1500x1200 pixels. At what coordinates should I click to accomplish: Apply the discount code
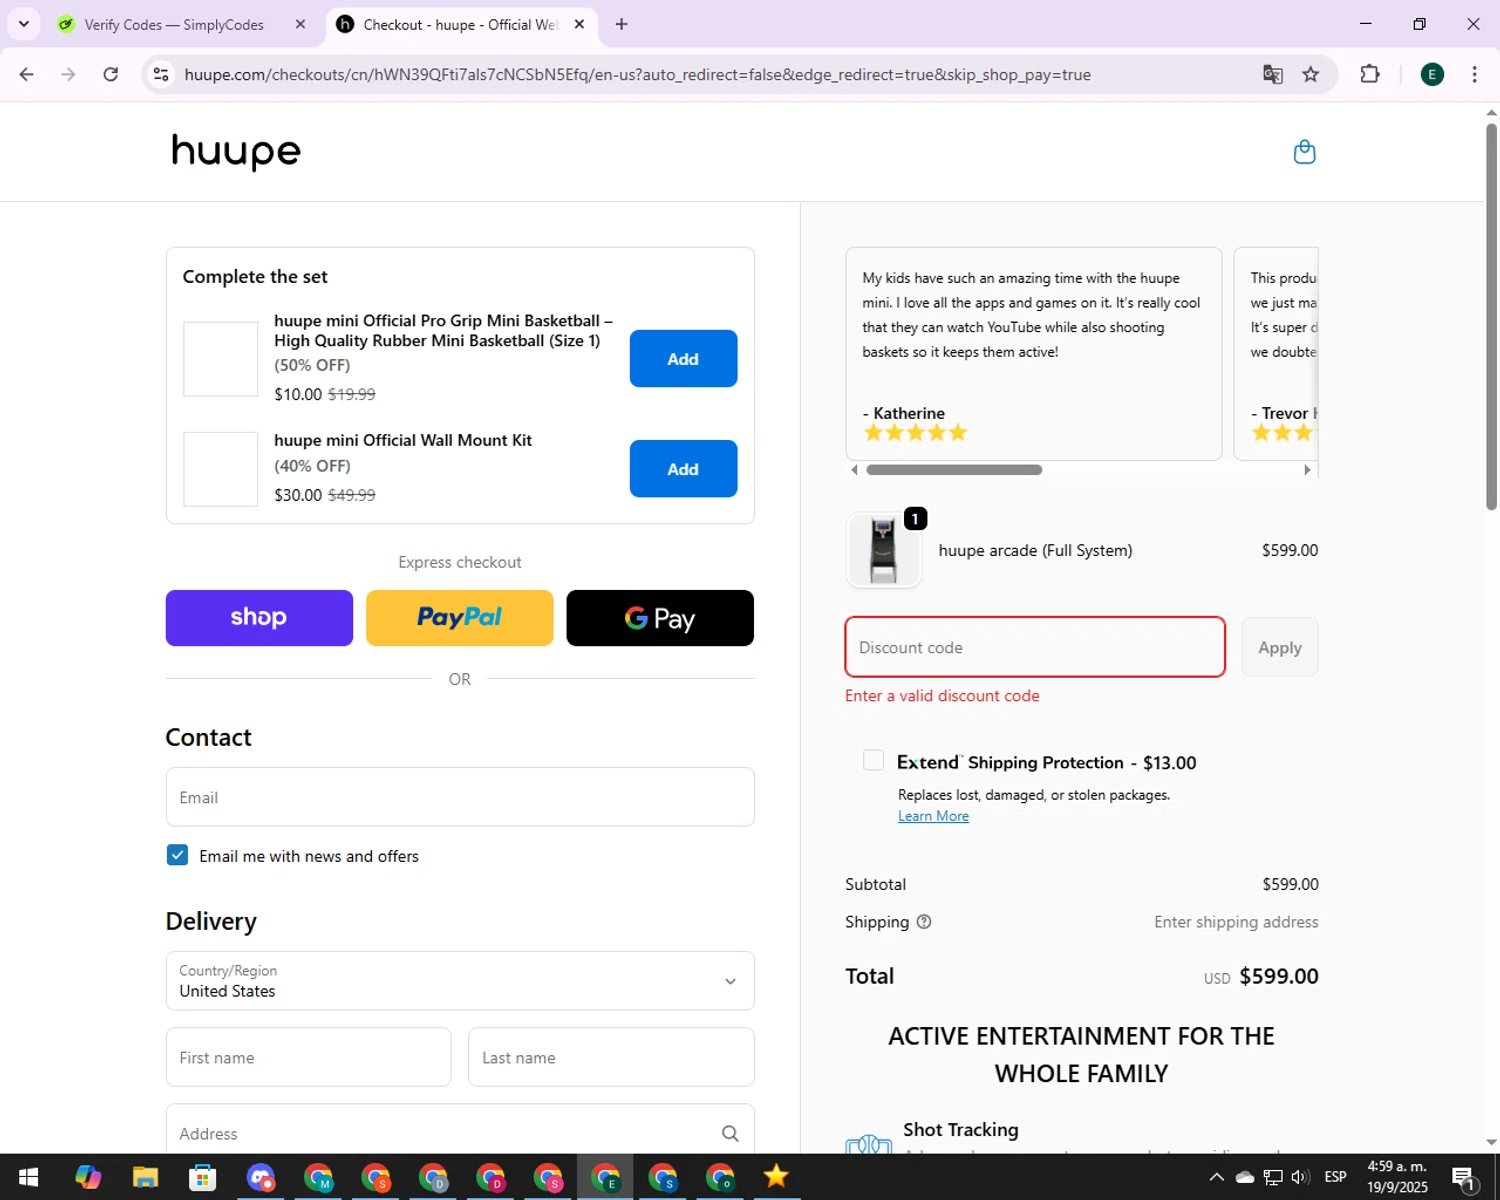coord(1280,647)
